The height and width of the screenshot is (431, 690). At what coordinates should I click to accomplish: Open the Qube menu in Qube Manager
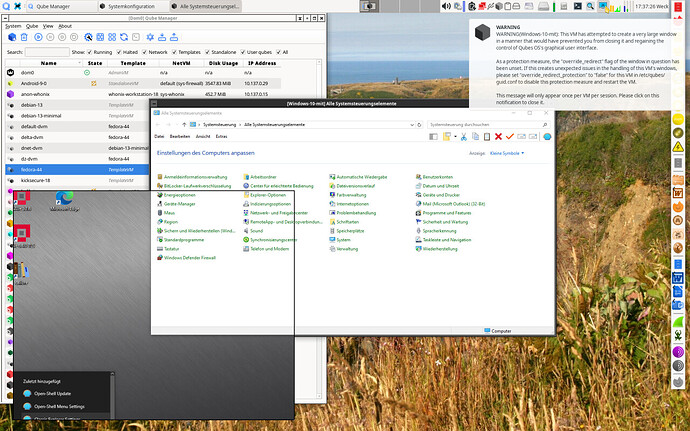point(32,26)
